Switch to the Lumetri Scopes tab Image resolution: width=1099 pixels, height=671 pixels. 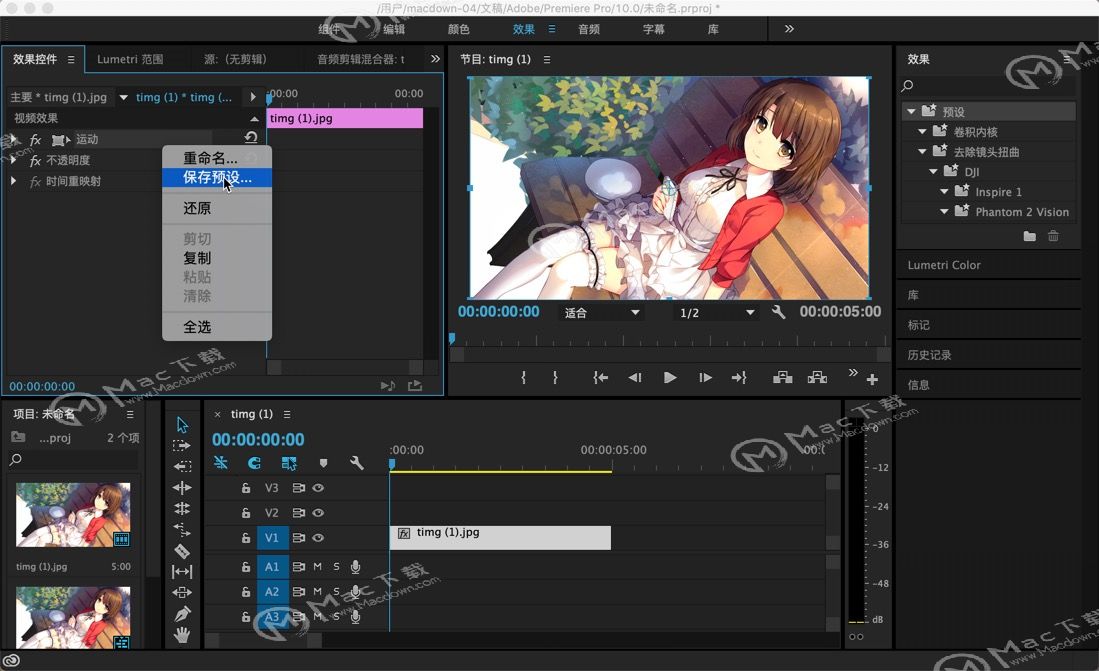point(130,60)
